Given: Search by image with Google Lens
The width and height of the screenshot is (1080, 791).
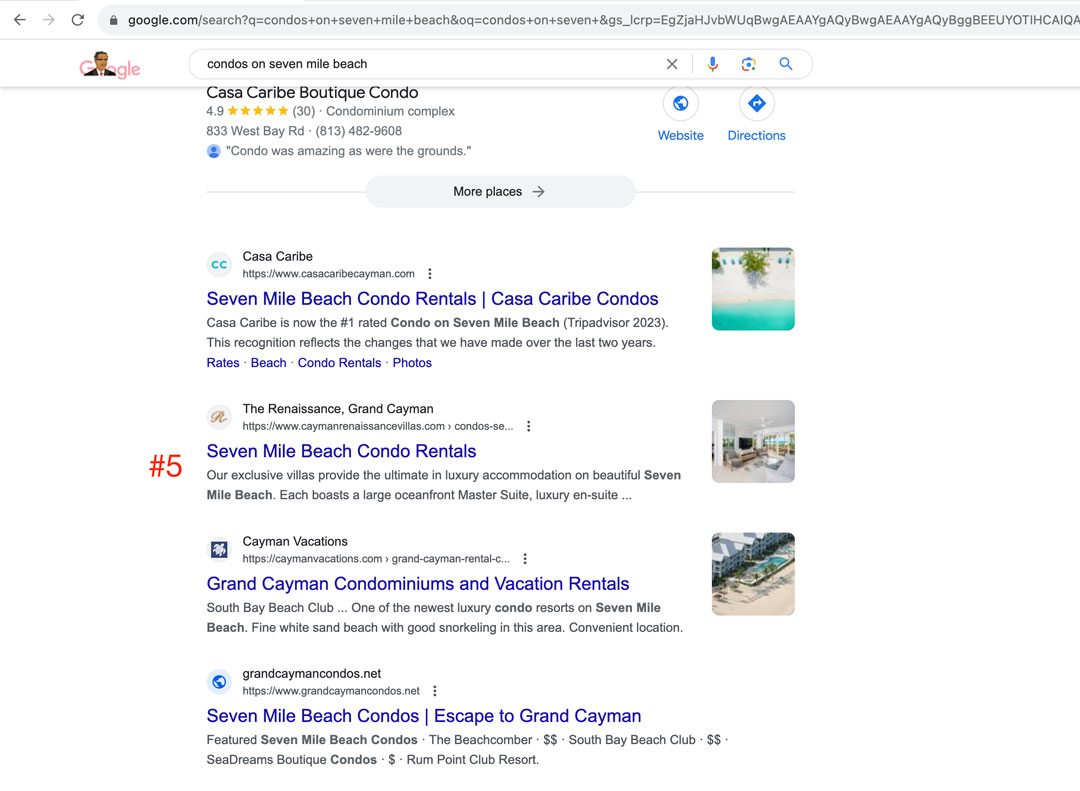Looking at the screenshot, I should tap(749, 64).
